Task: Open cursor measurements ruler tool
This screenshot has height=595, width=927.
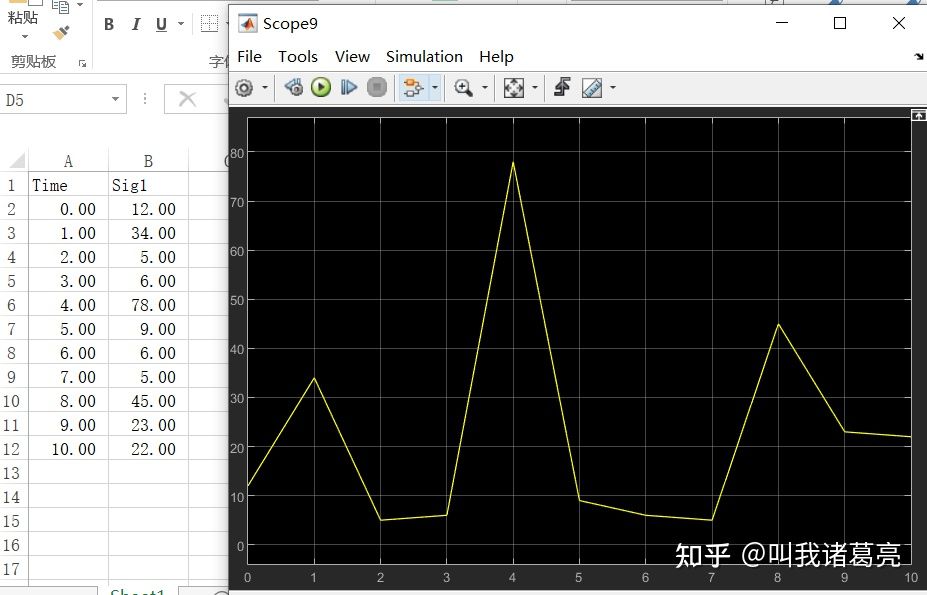Action: [x=591, y=87]
